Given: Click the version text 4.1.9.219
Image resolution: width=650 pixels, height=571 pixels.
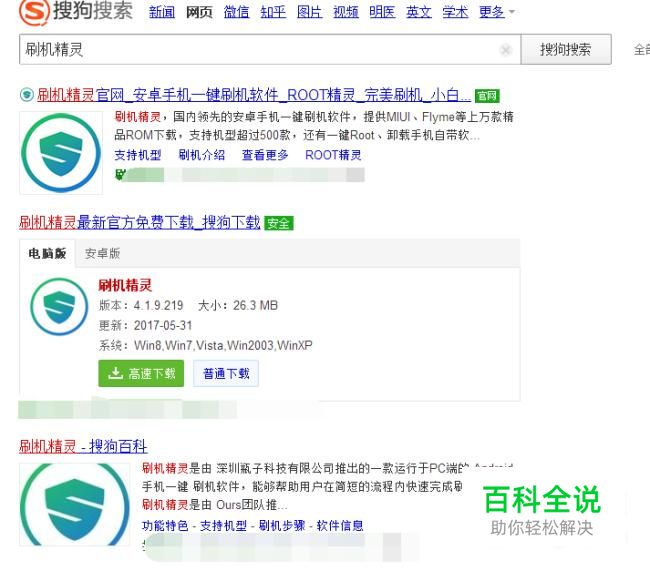Looking at the screenshot, I should 158,306.
